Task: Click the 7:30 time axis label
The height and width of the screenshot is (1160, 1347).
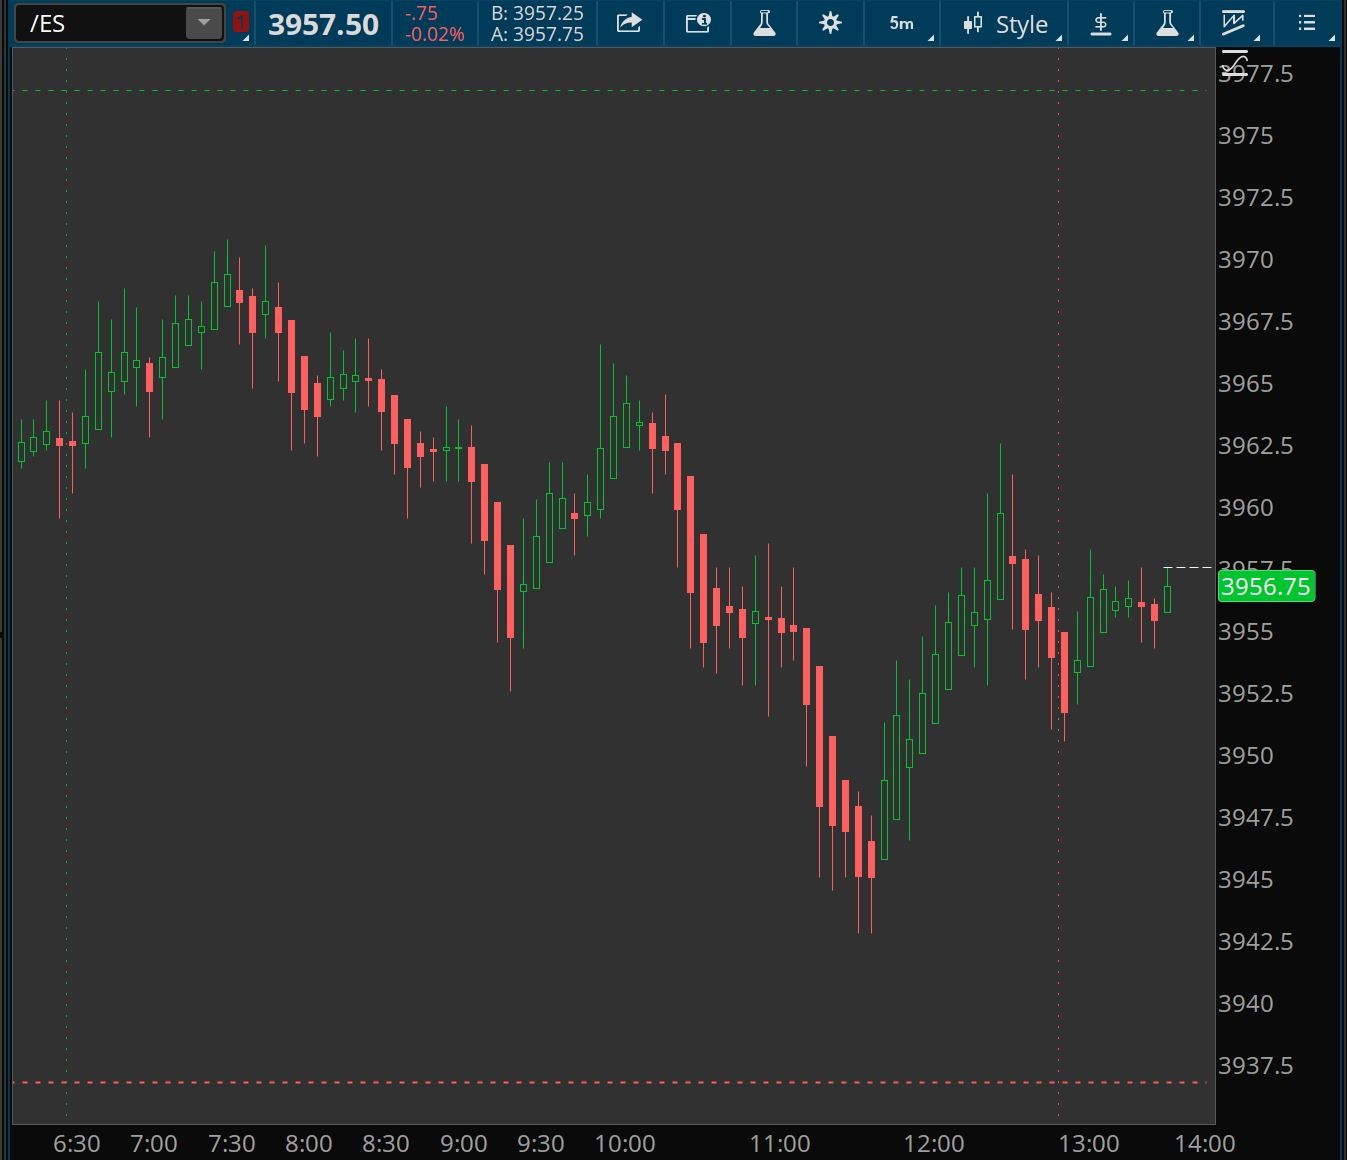Action: (x=232, y=1144)
